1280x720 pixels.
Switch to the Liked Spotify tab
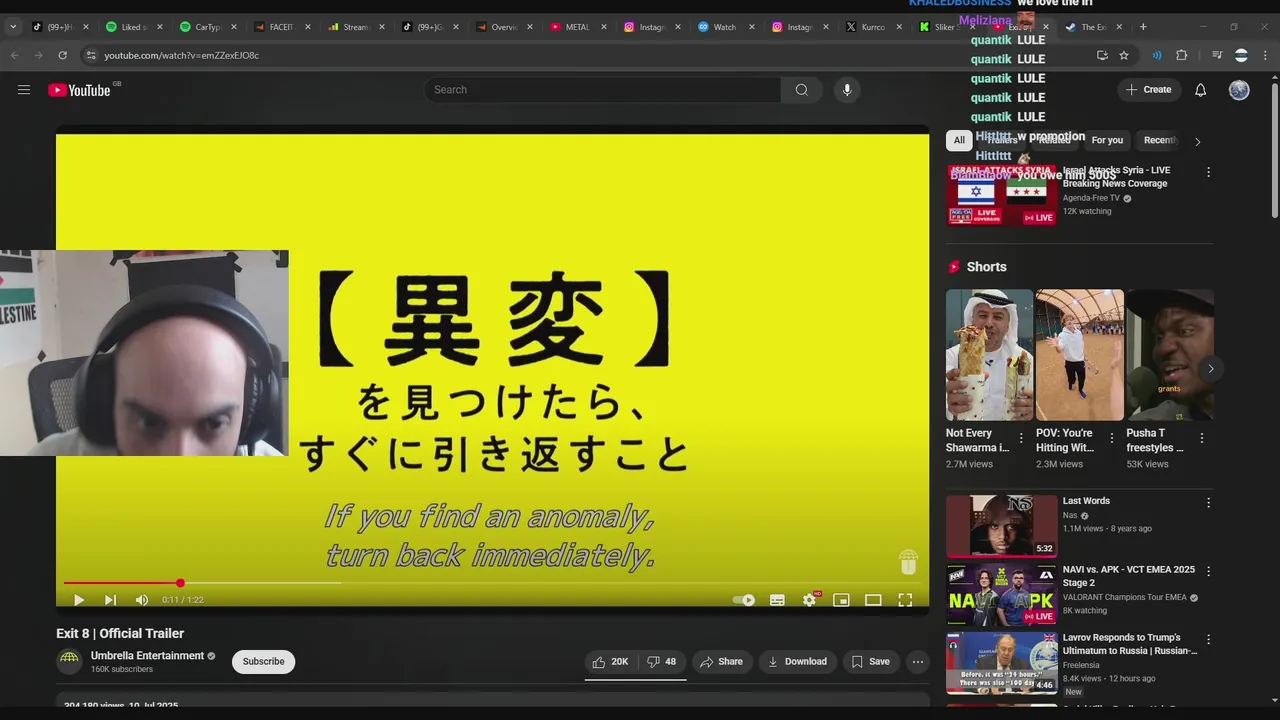click(135, 27)
